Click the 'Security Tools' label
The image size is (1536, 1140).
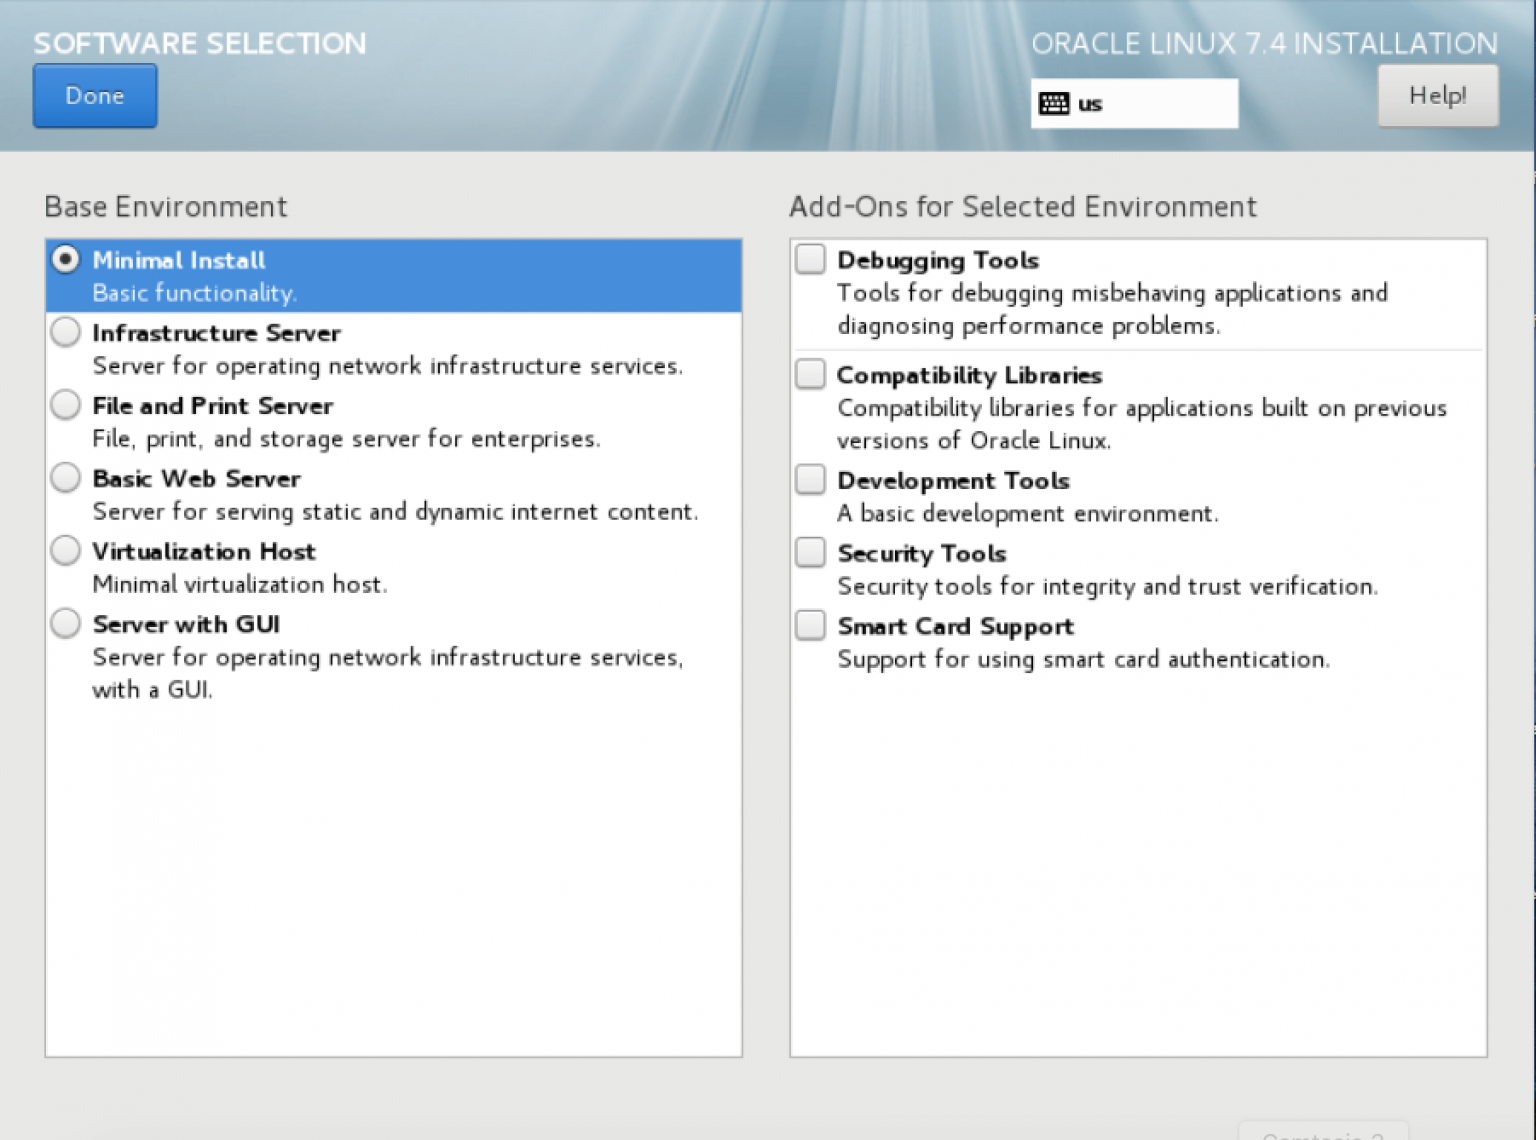[x=922, y=554]
